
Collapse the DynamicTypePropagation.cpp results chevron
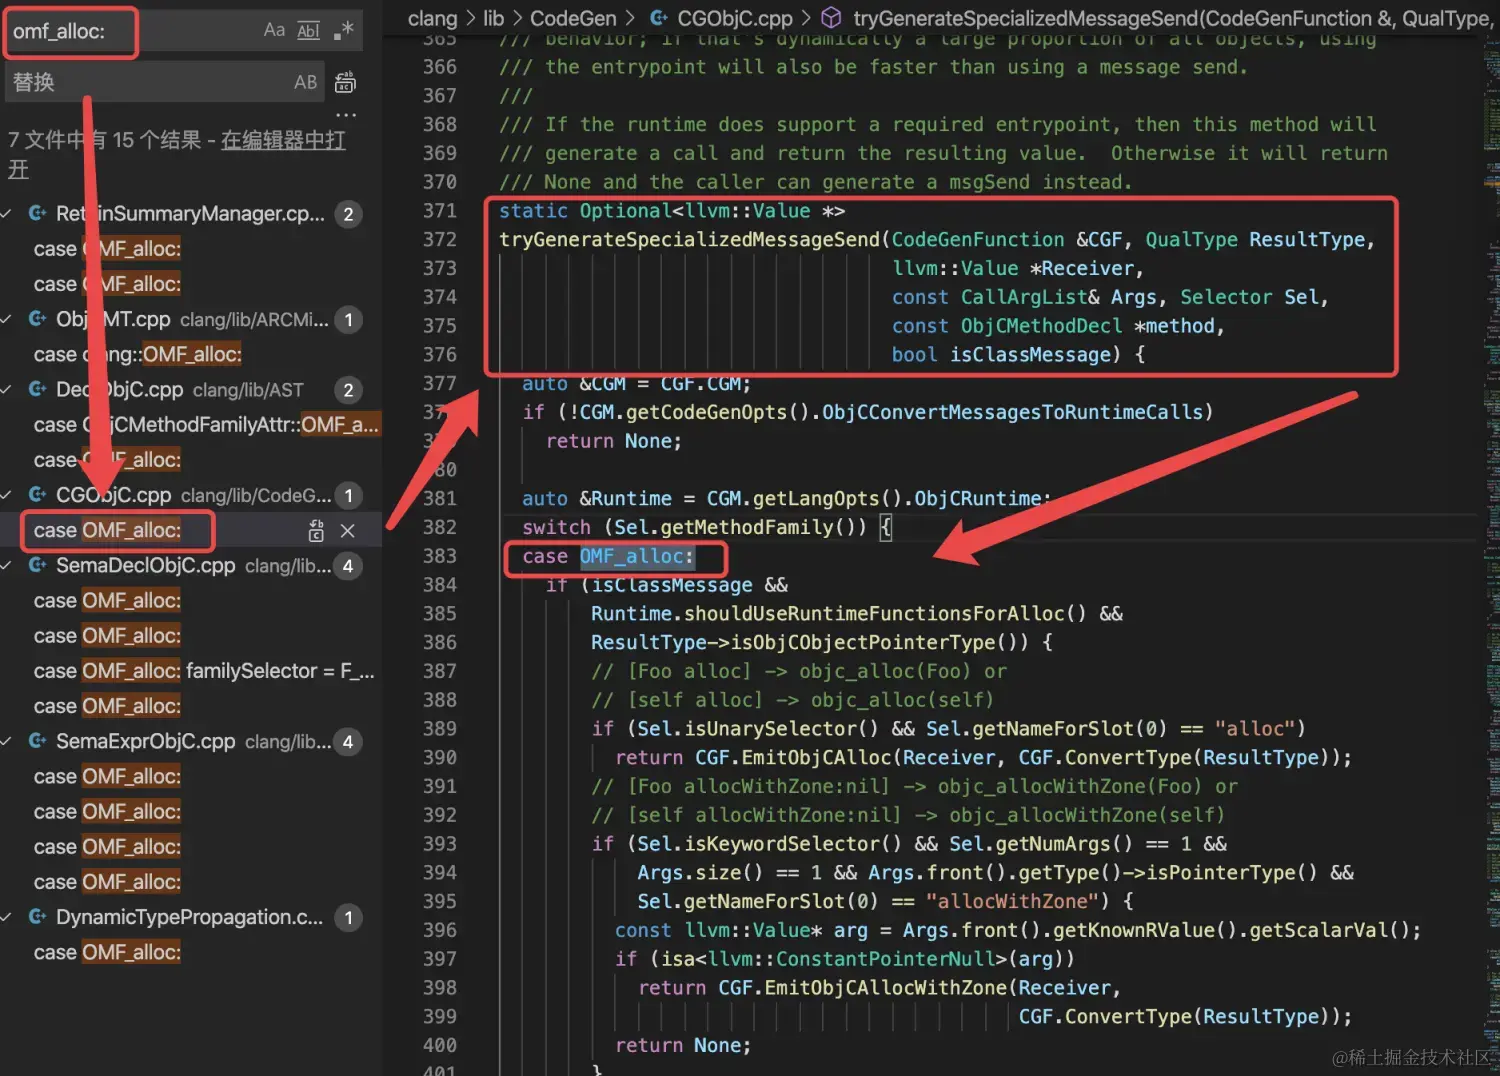click(7, 917)
